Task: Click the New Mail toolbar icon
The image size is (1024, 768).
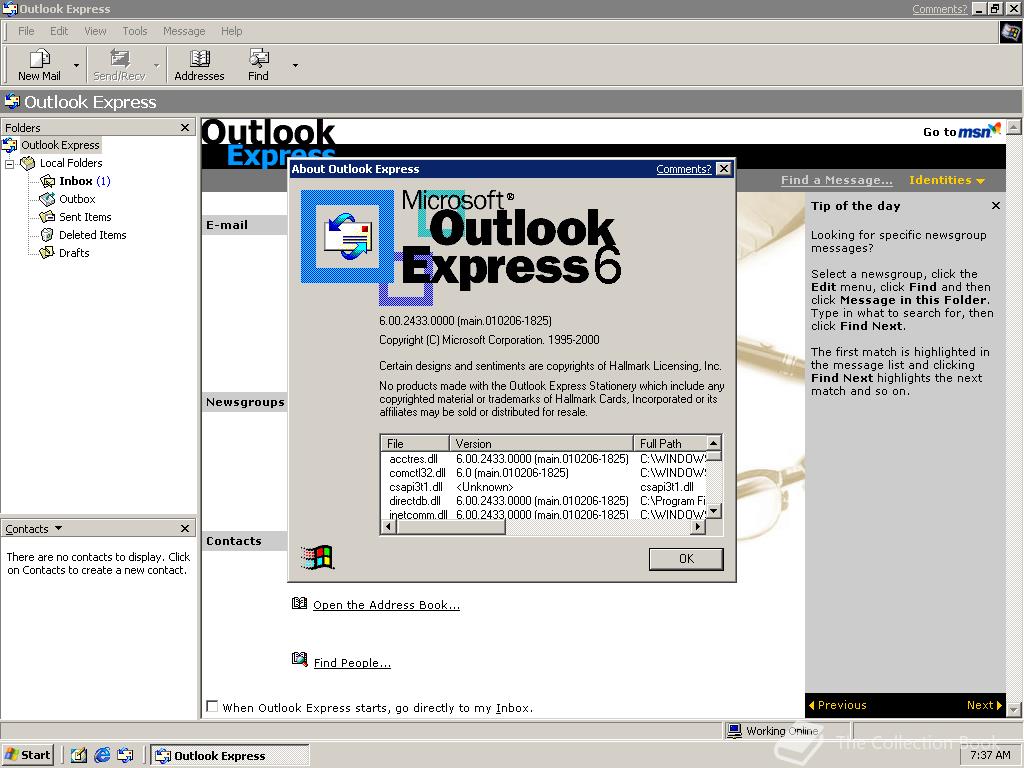Action: click(x=39, y=58)
